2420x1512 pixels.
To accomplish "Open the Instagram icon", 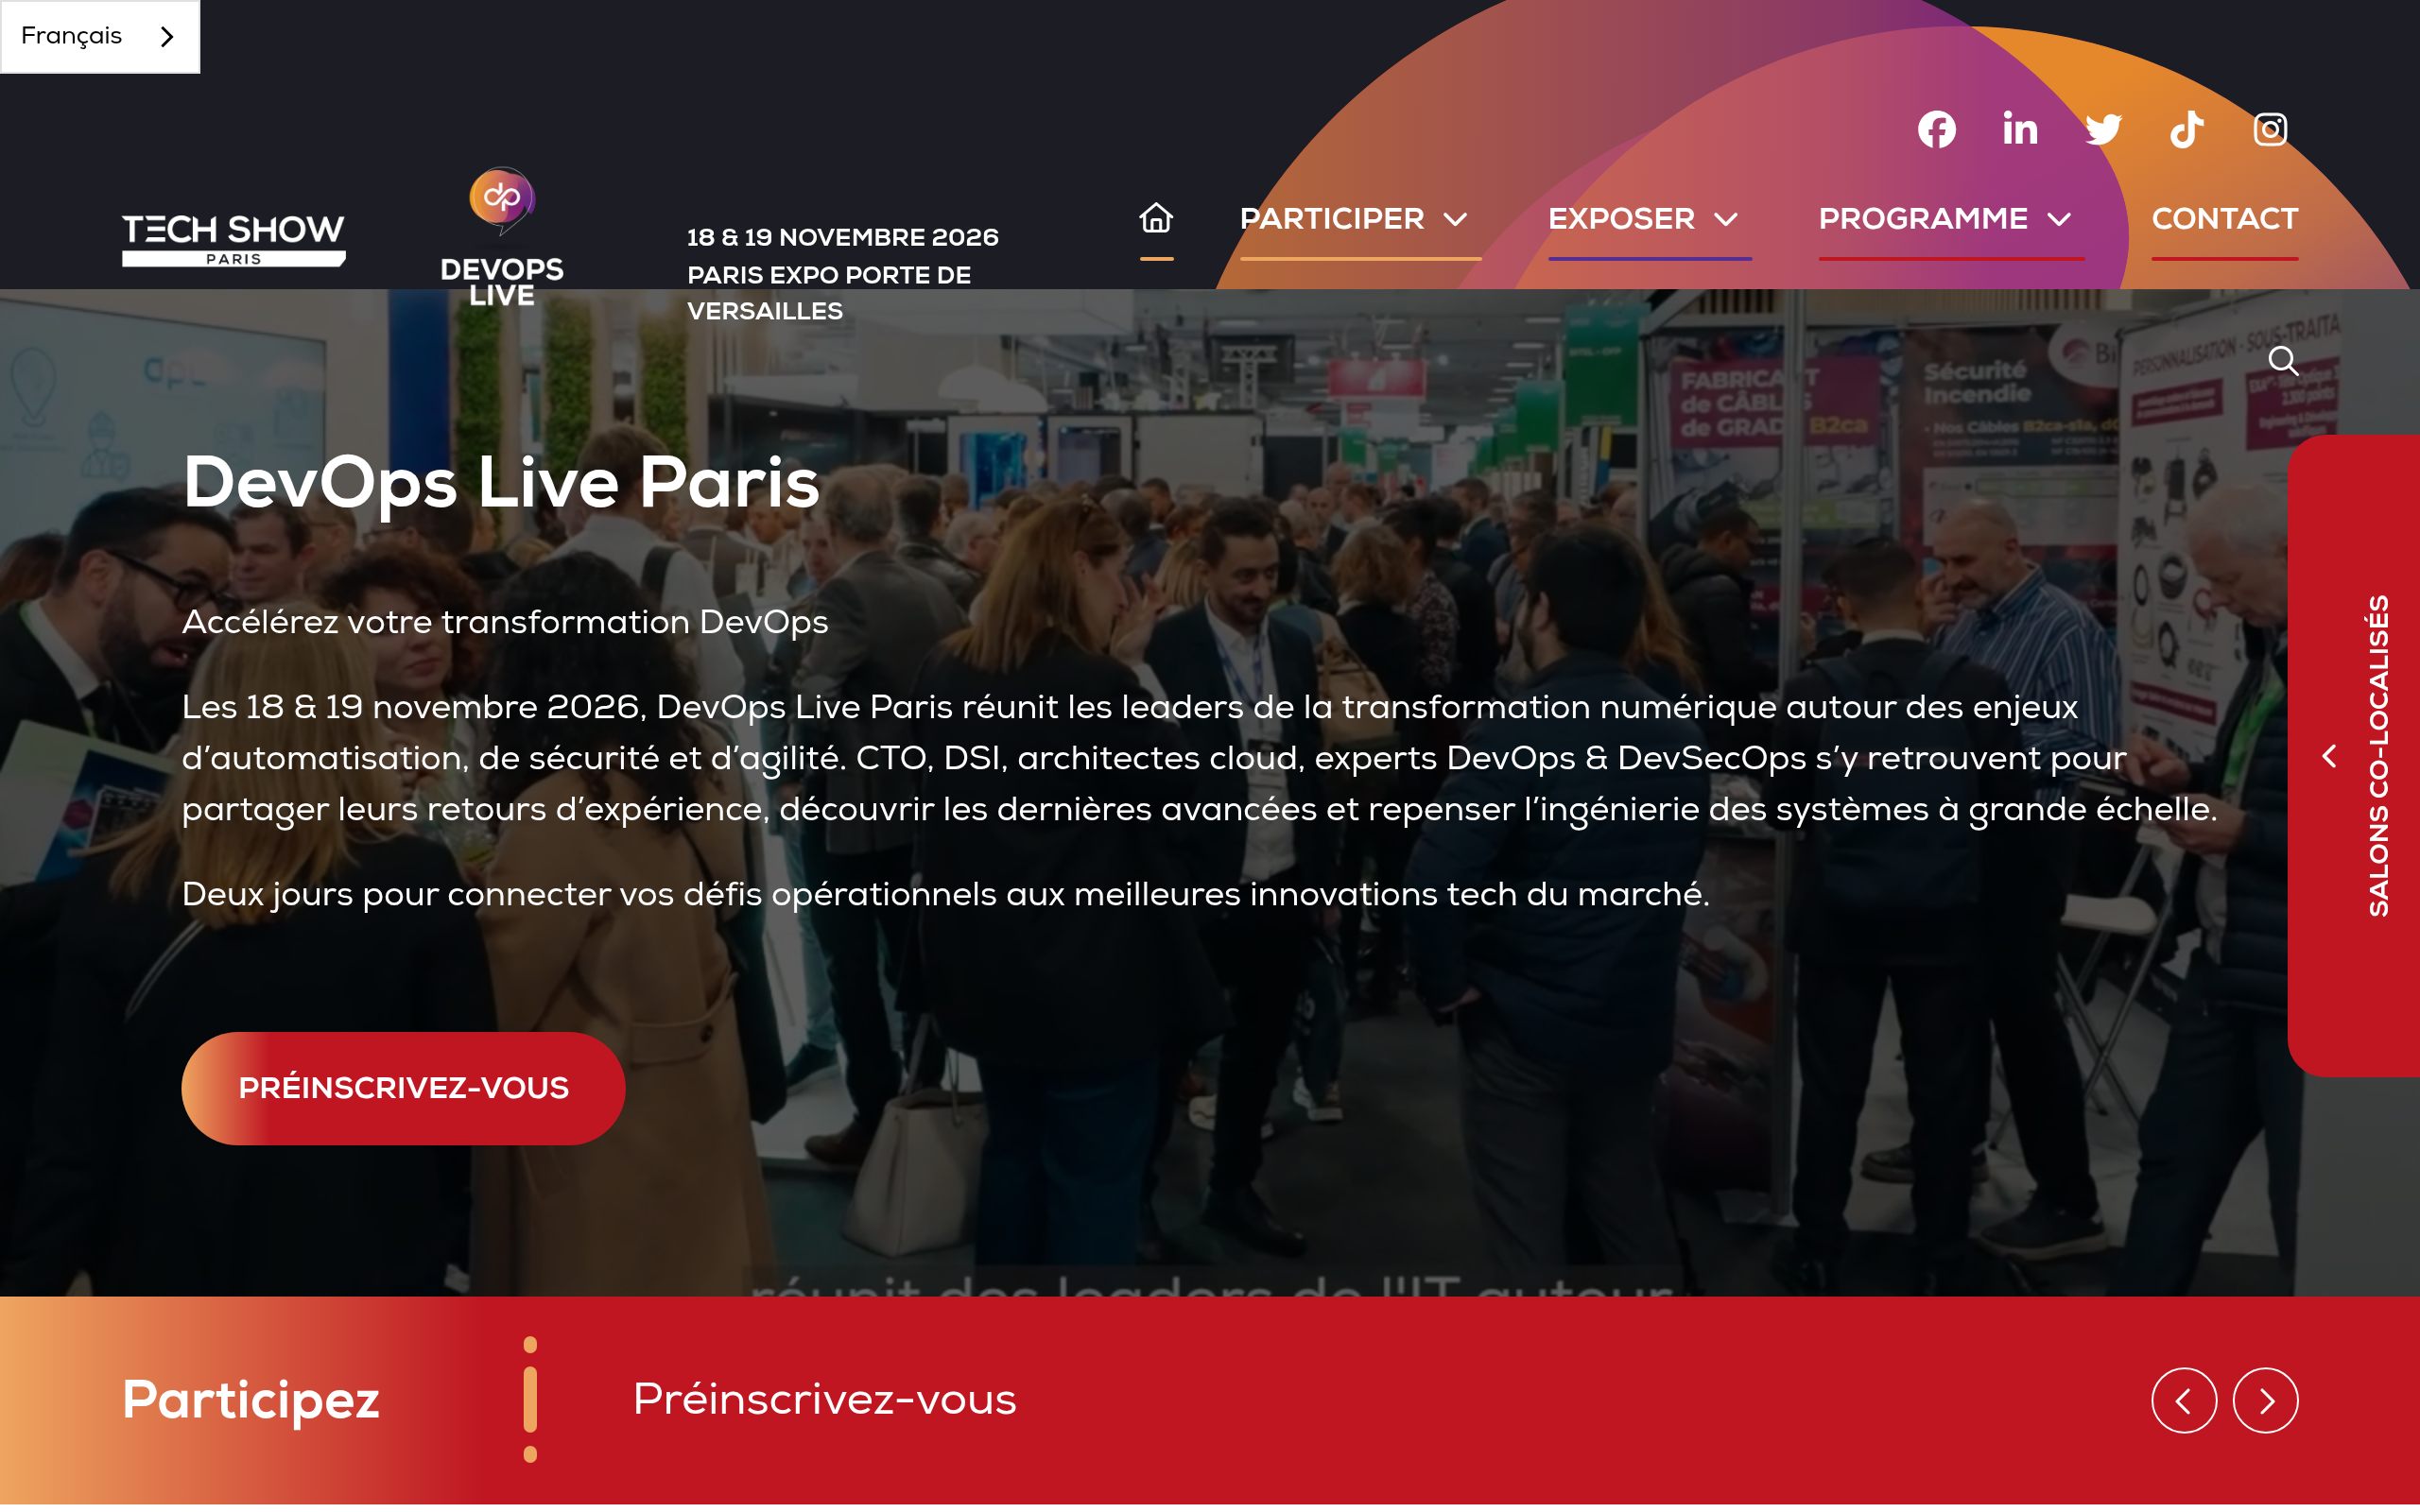I will [2270, 129].
